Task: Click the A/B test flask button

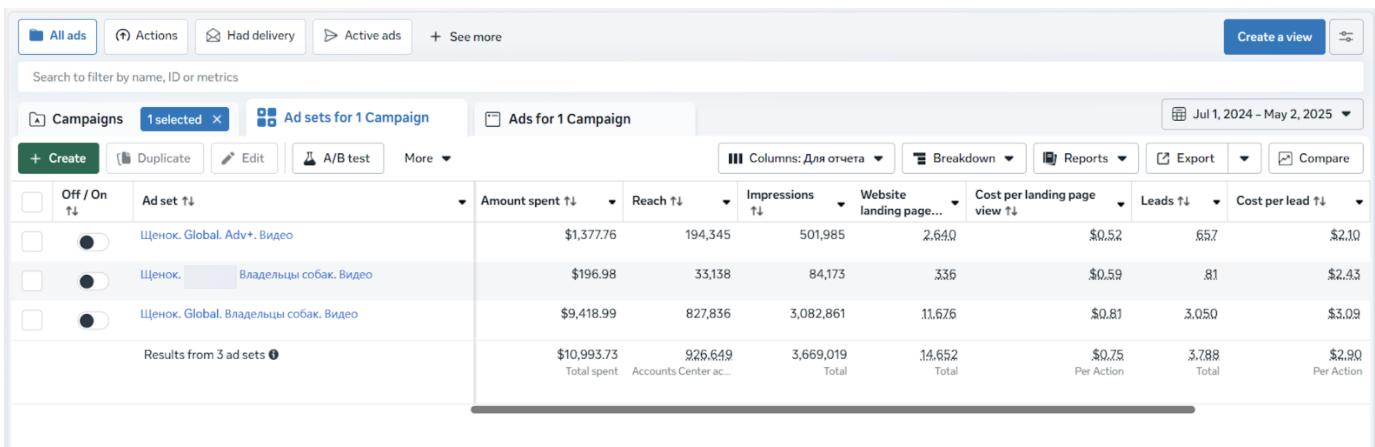Action: (338, 158)
